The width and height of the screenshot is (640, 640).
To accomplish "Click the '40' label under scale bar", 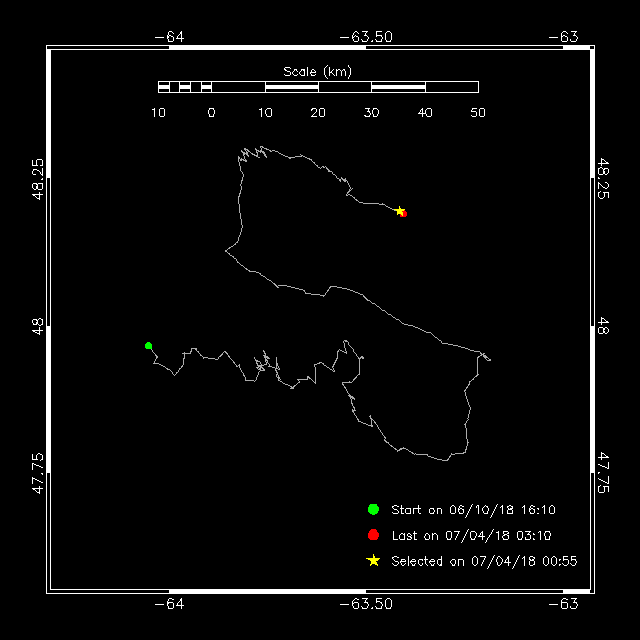I will pyautogui.click(x=425, y=113).
